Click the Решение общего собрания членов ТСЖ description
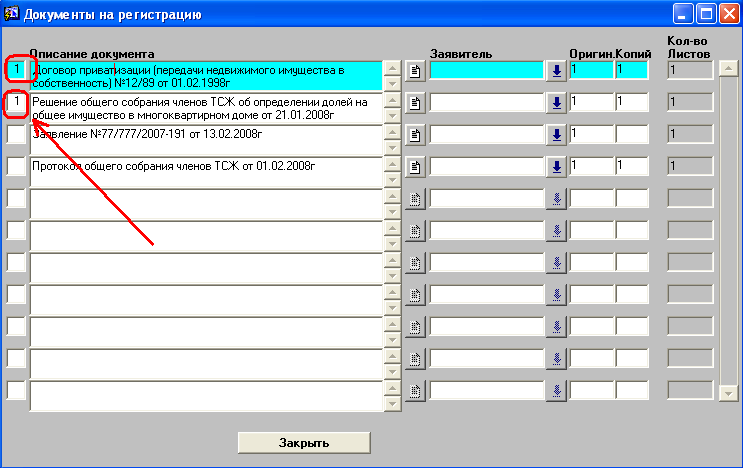 click(206, 108)
